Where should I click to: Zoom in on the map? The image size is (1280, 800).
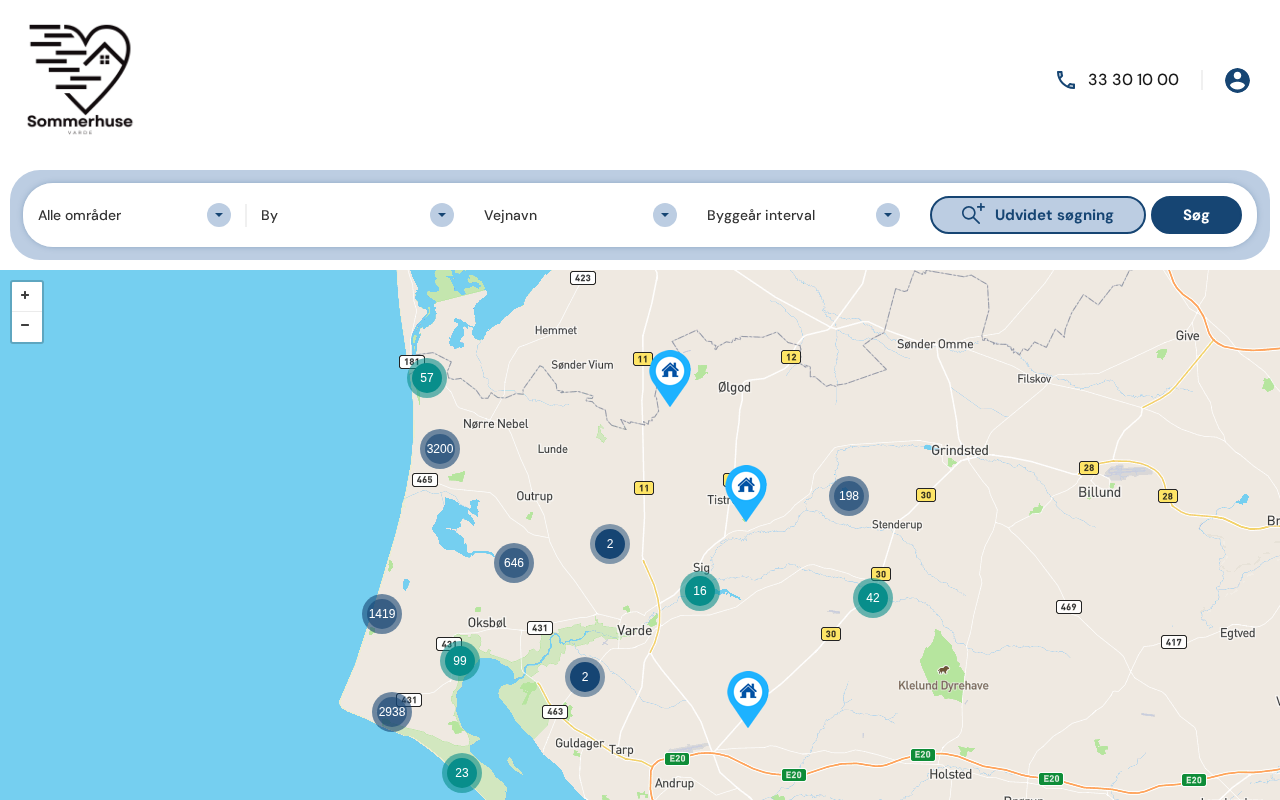(x=26, y=296)
